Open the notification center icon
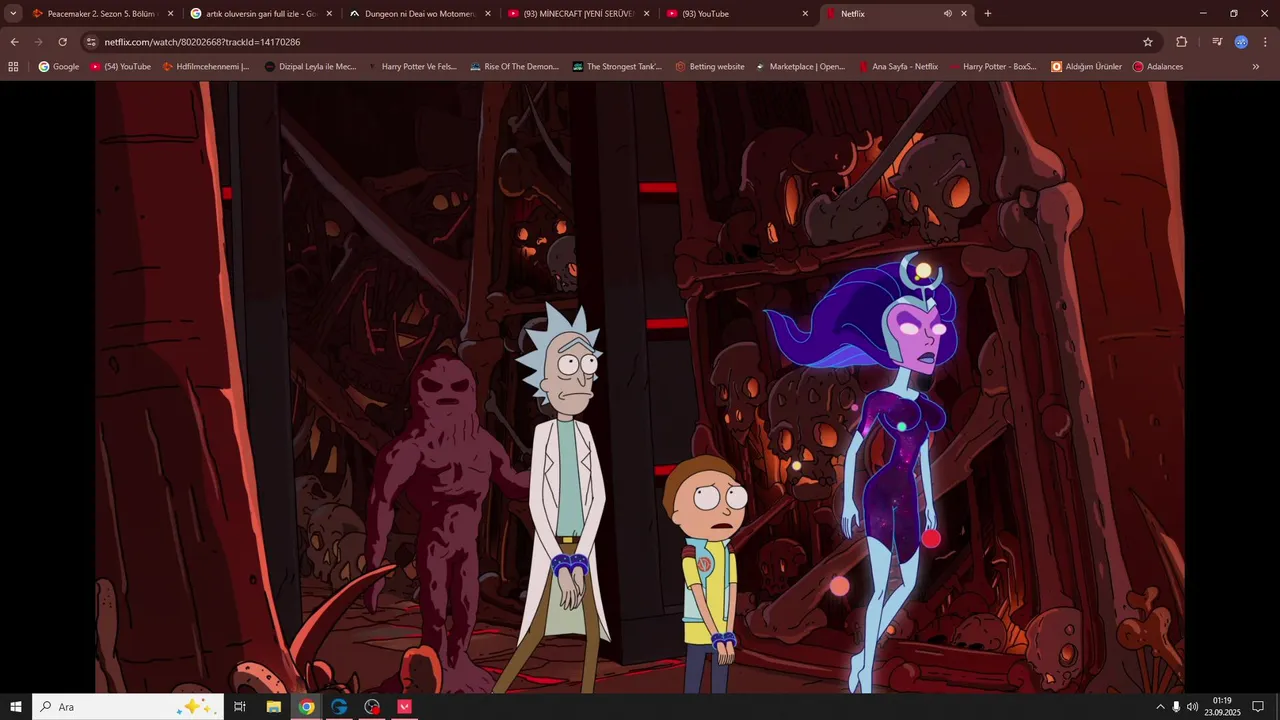This screenshot has width=1280, height=720. pos(1258,707)
